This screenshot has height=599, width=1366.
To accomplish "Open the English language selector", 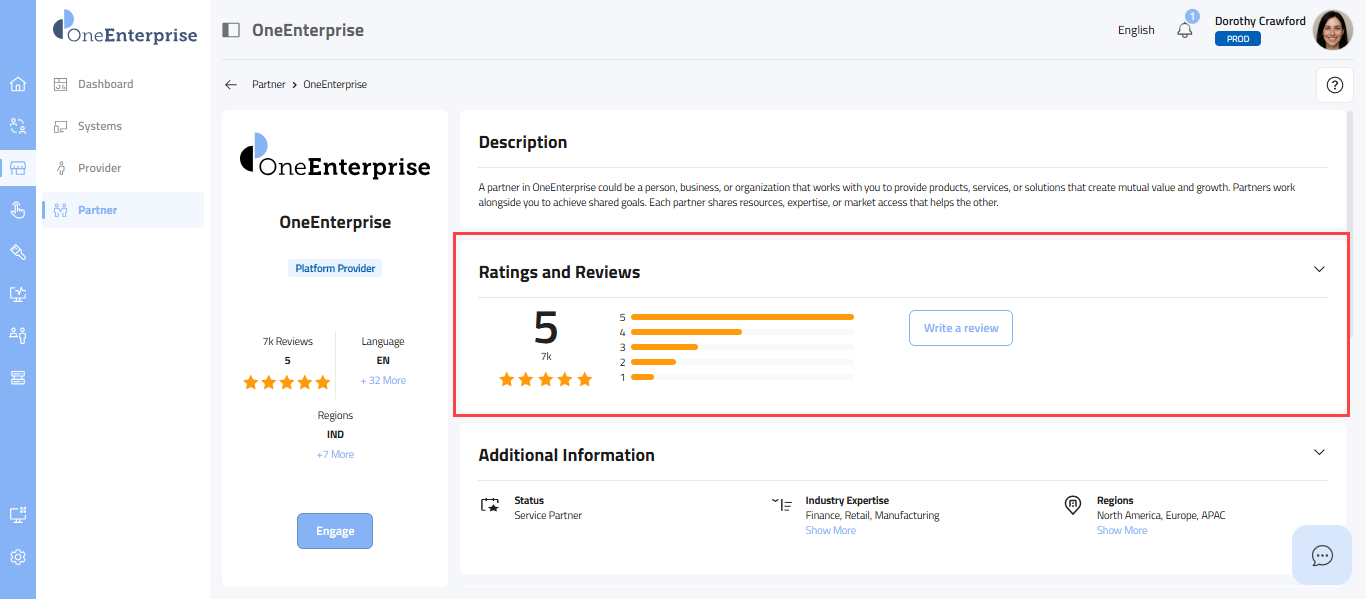I will coord(1136,30).
